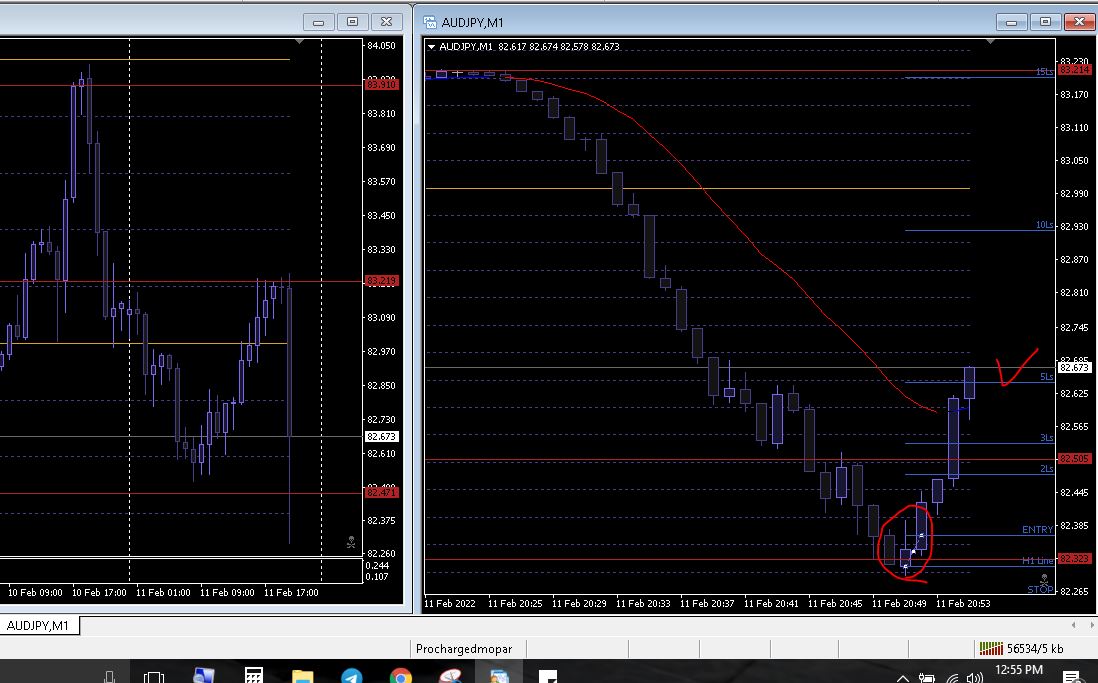Open the AUDJPY,M1 chart window system icon
The height and width of the screenshot is (683, 1098).
click(430, 22)
